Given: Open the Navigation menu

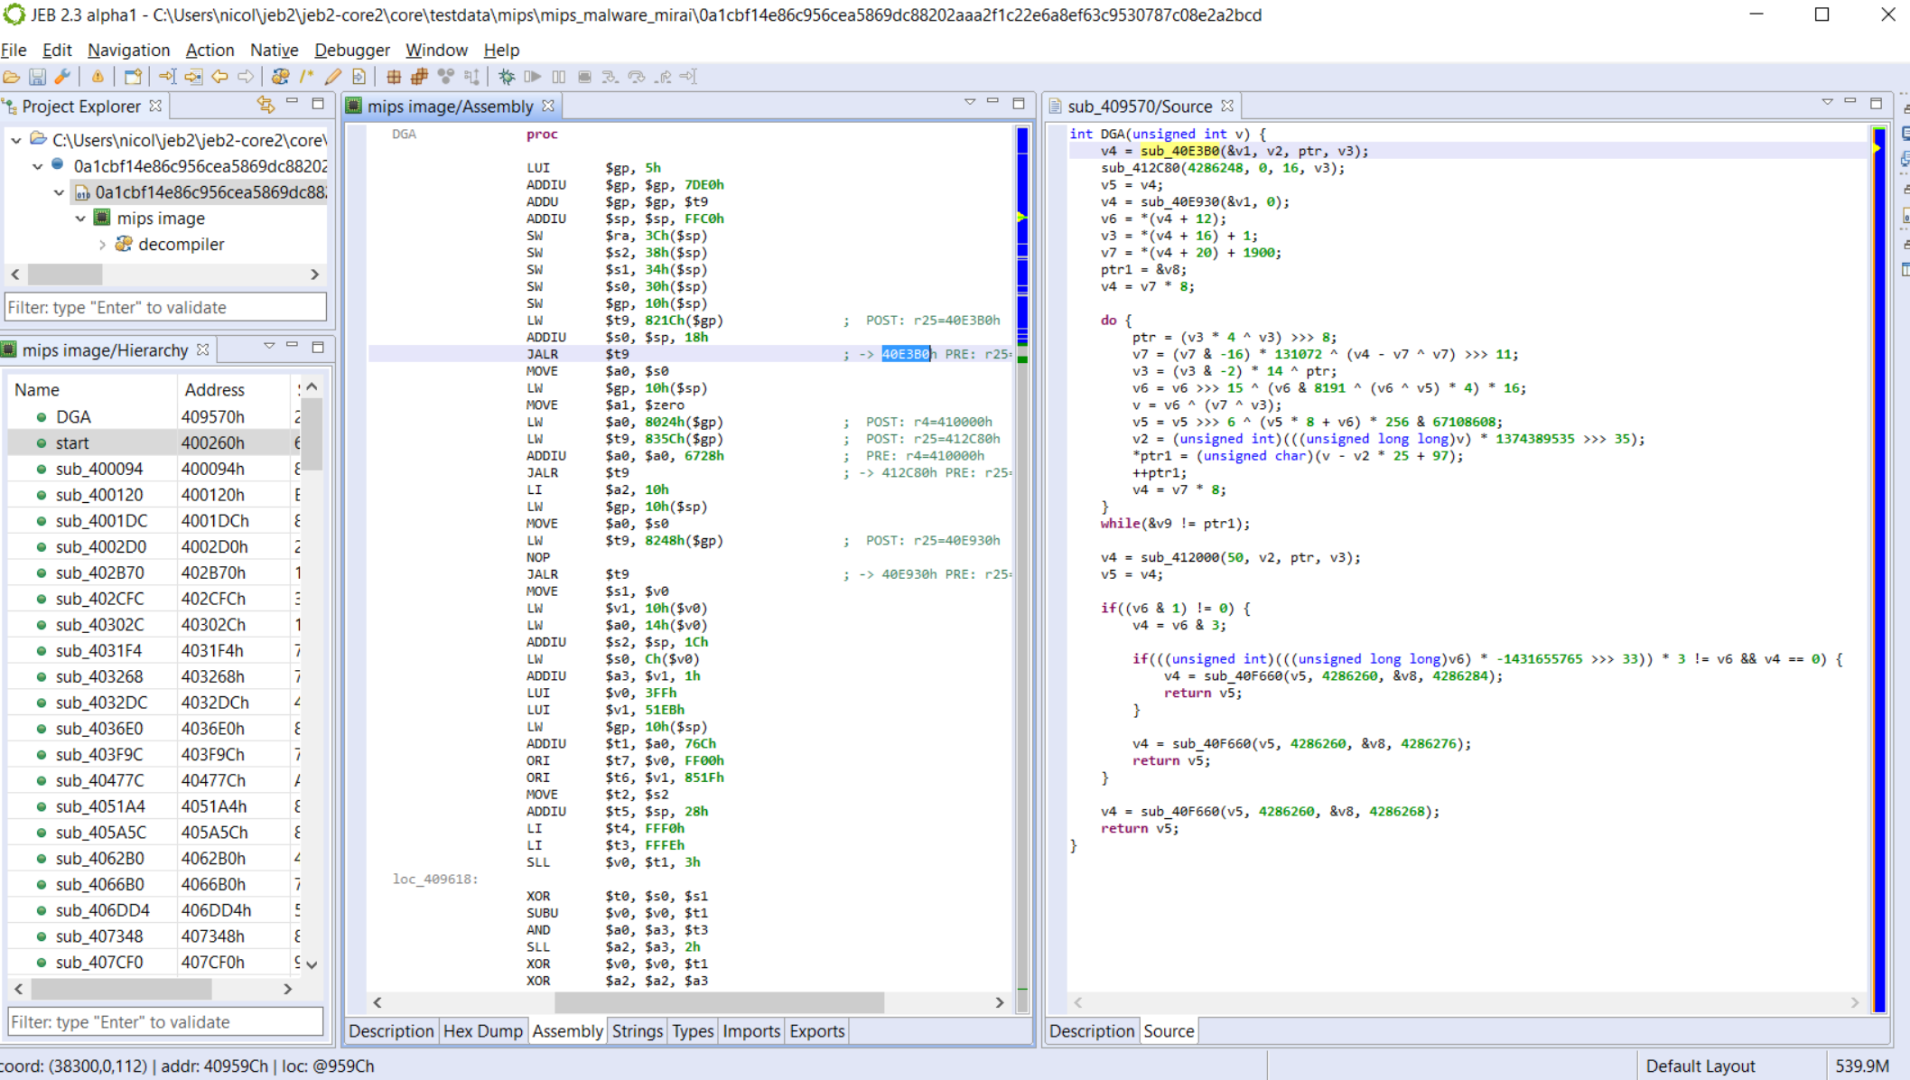Looking at the screenshot, I should (128, 50).
